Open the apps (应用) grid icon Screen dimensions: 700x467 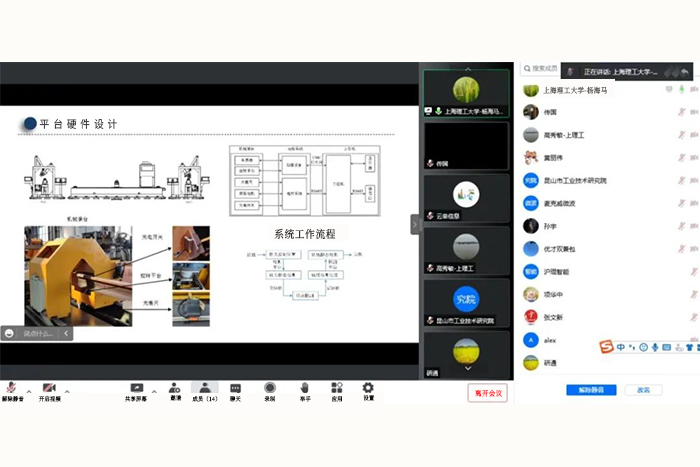point(337,389)
